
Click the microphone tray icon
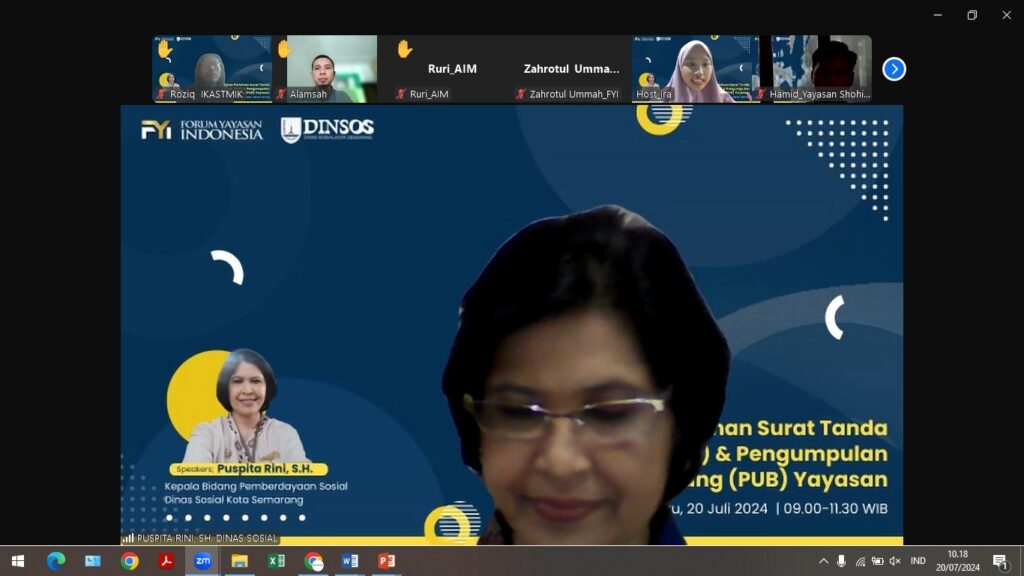pos(841,561)
